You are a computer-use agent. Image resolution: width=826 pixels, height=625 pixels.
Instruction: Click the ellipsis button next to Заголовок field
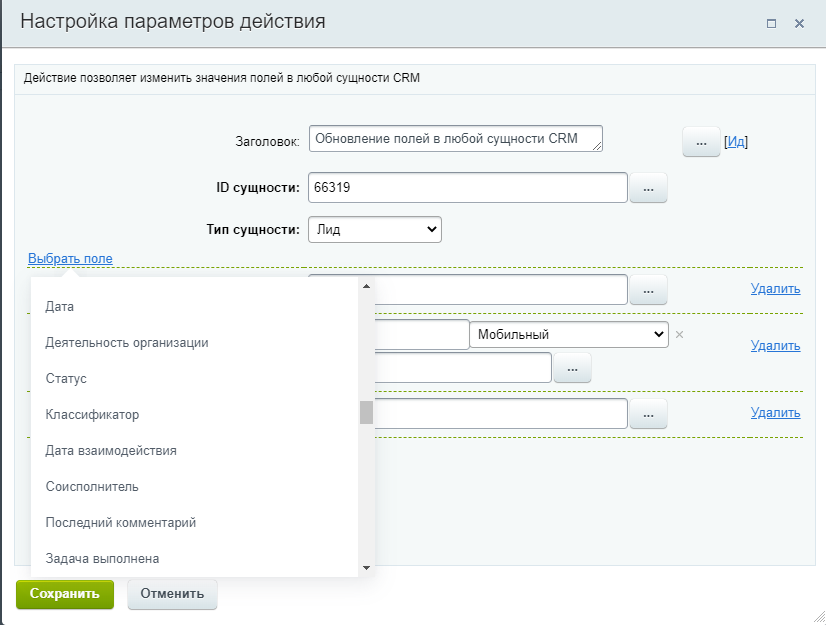coord(700,142)
